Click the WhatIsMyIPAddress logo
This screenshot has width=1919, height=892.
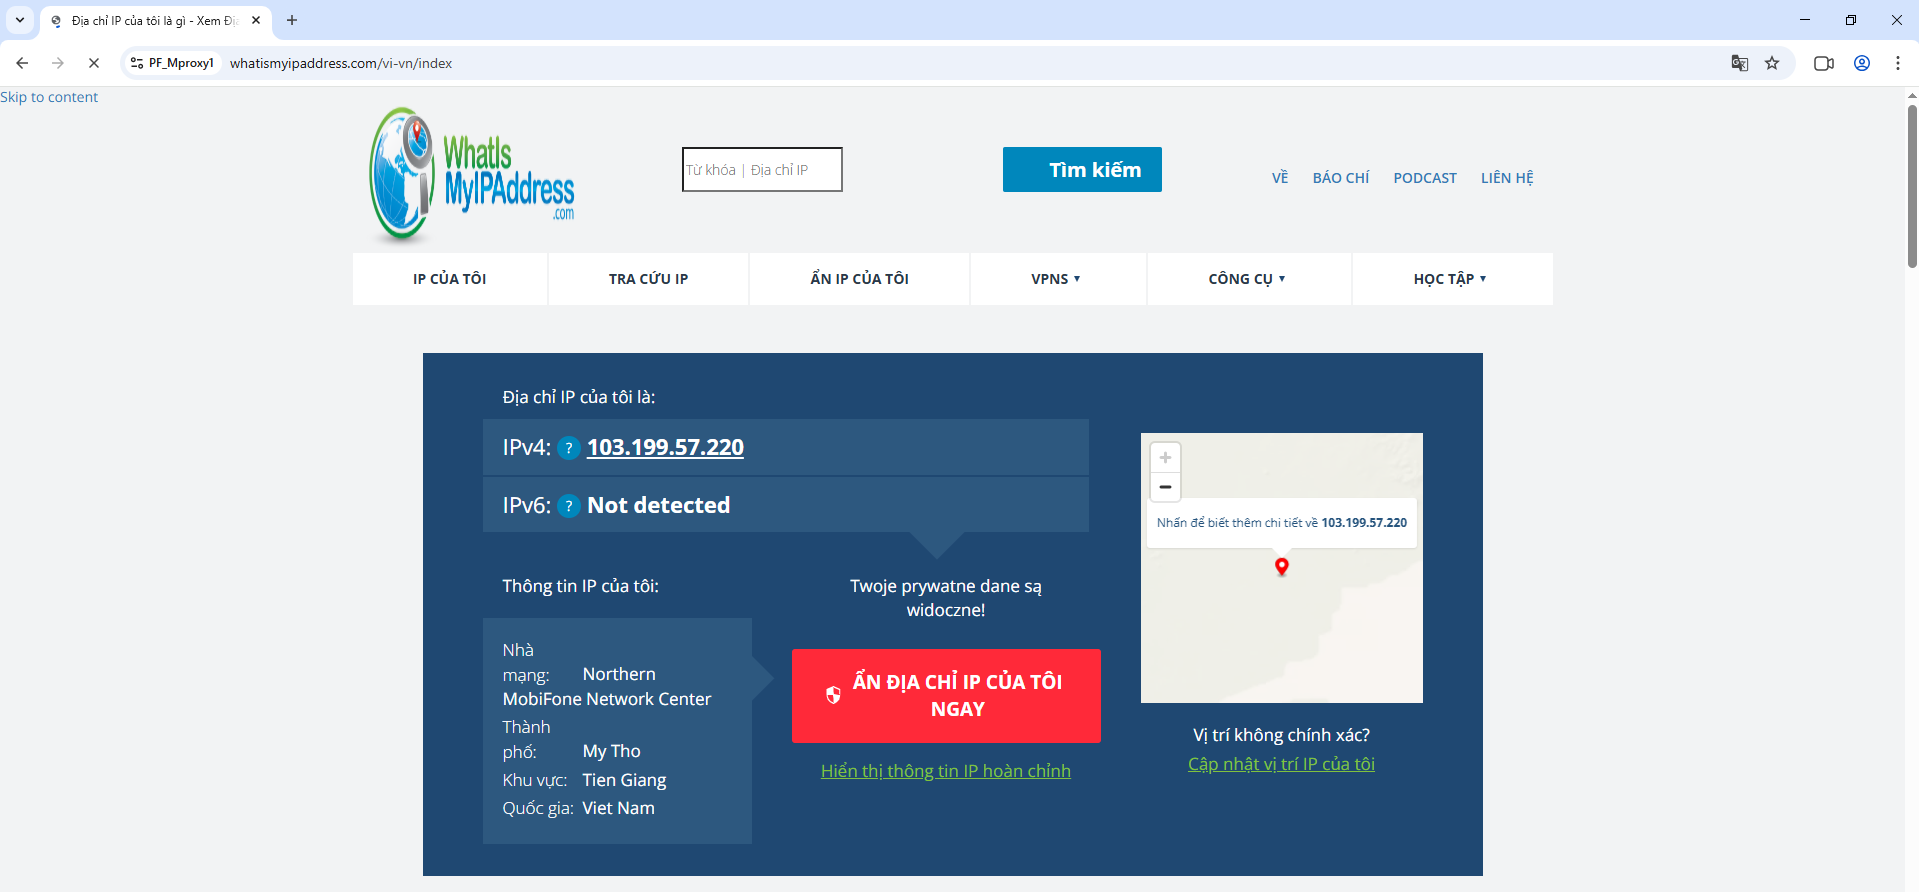472,175
